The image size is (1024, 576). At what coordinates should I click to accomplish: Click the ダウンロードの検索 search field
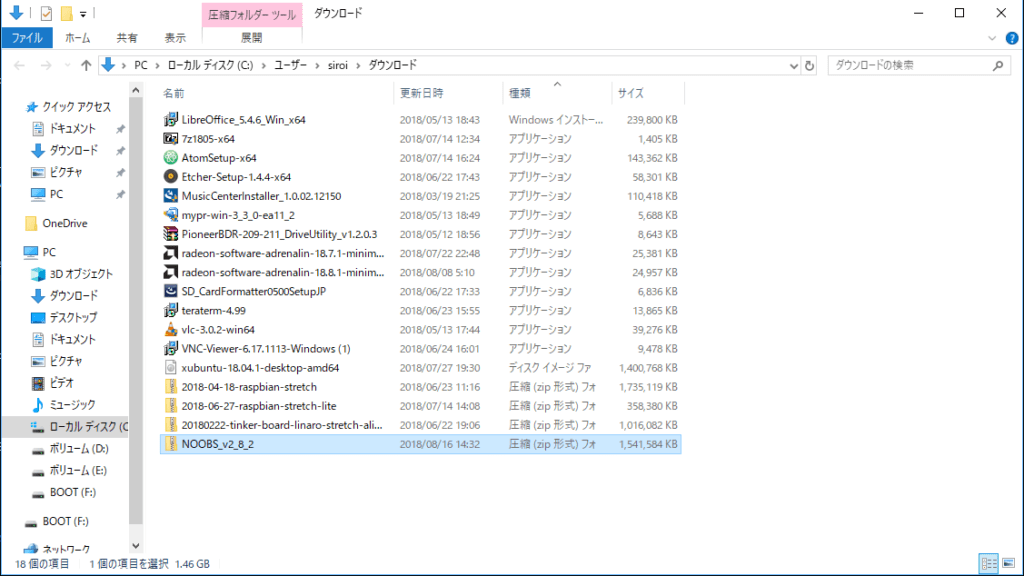click(x=910, y=65)
